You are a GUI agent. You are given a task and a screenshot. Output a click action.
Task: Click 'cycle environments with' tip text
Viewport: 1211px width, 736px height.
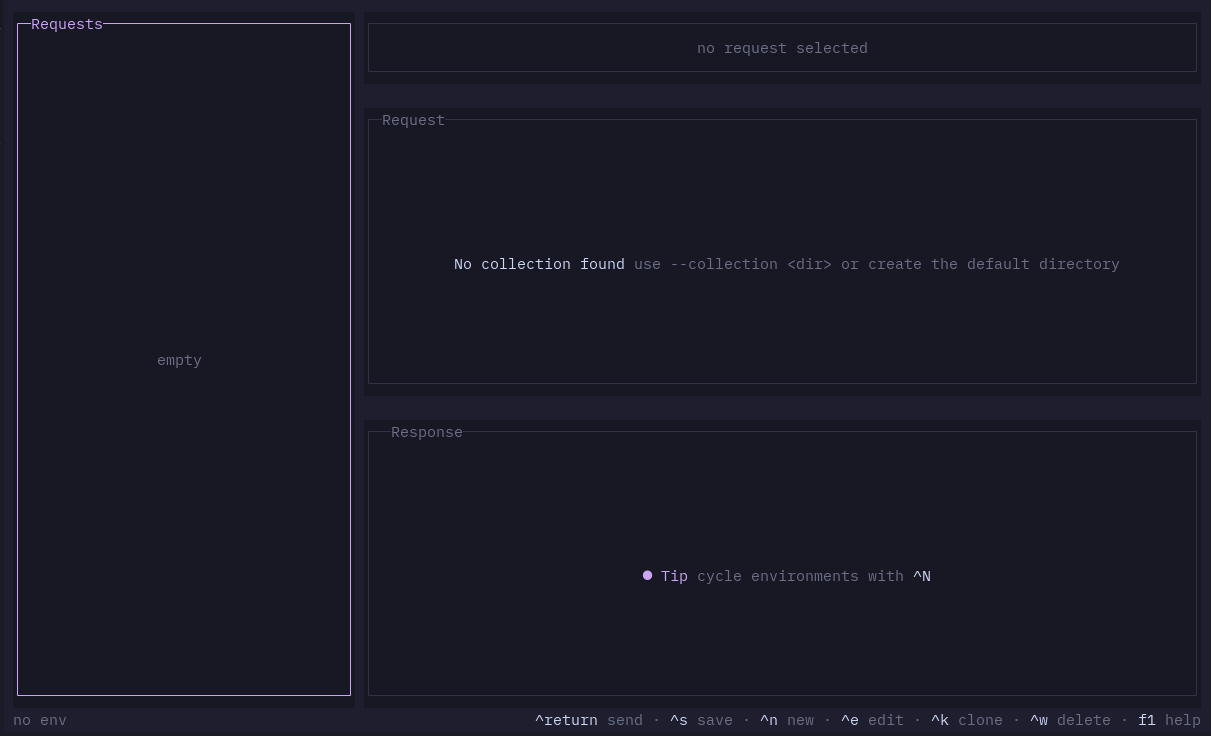(x=800, y=576)
